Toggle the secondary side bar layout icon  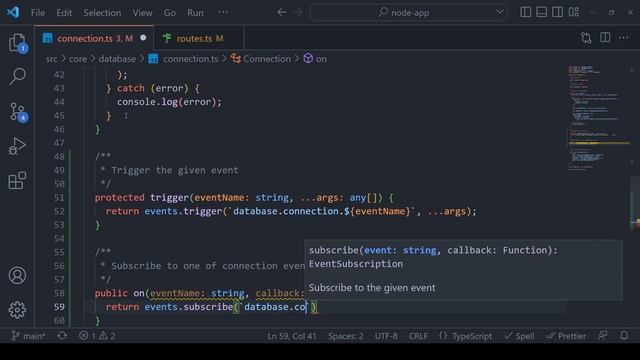click(558, 12)
